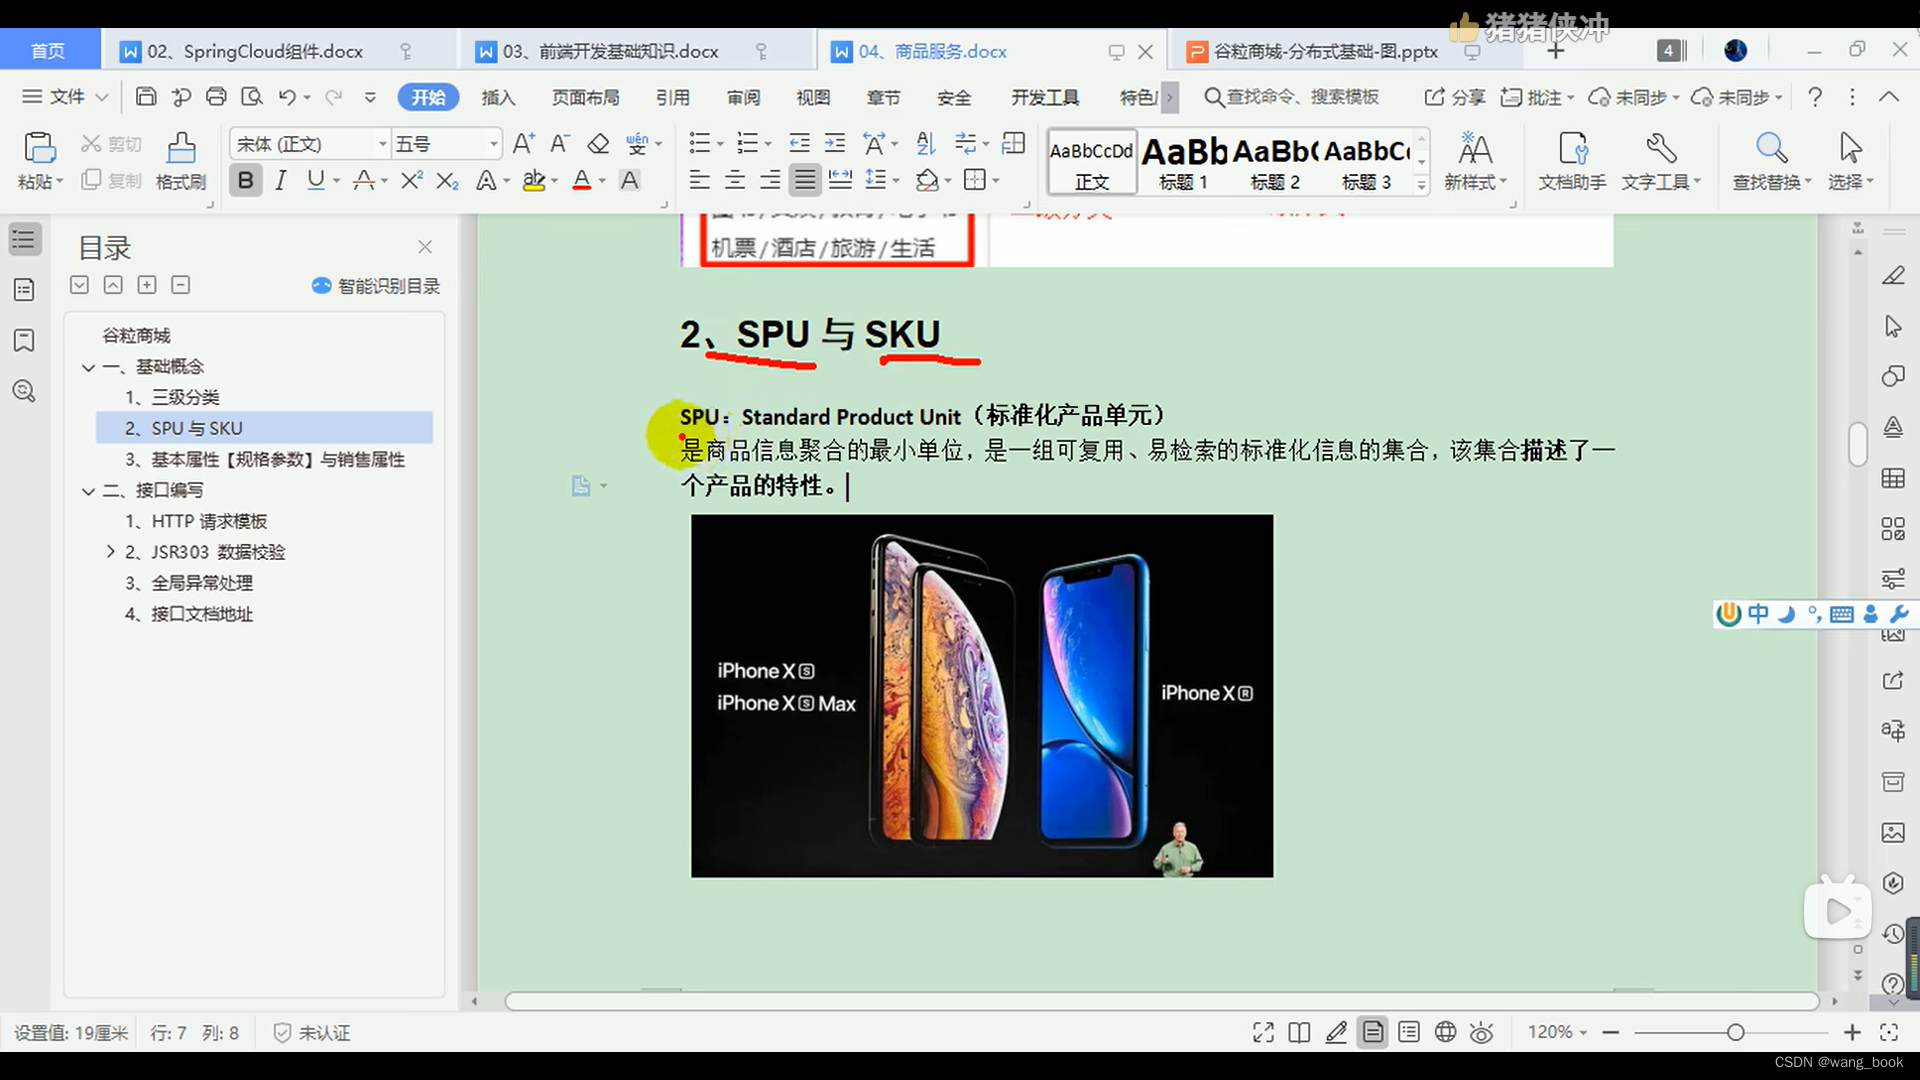Open the 谷粒商城-分布式基础-图.pptx tab

tap(1326, 51)
